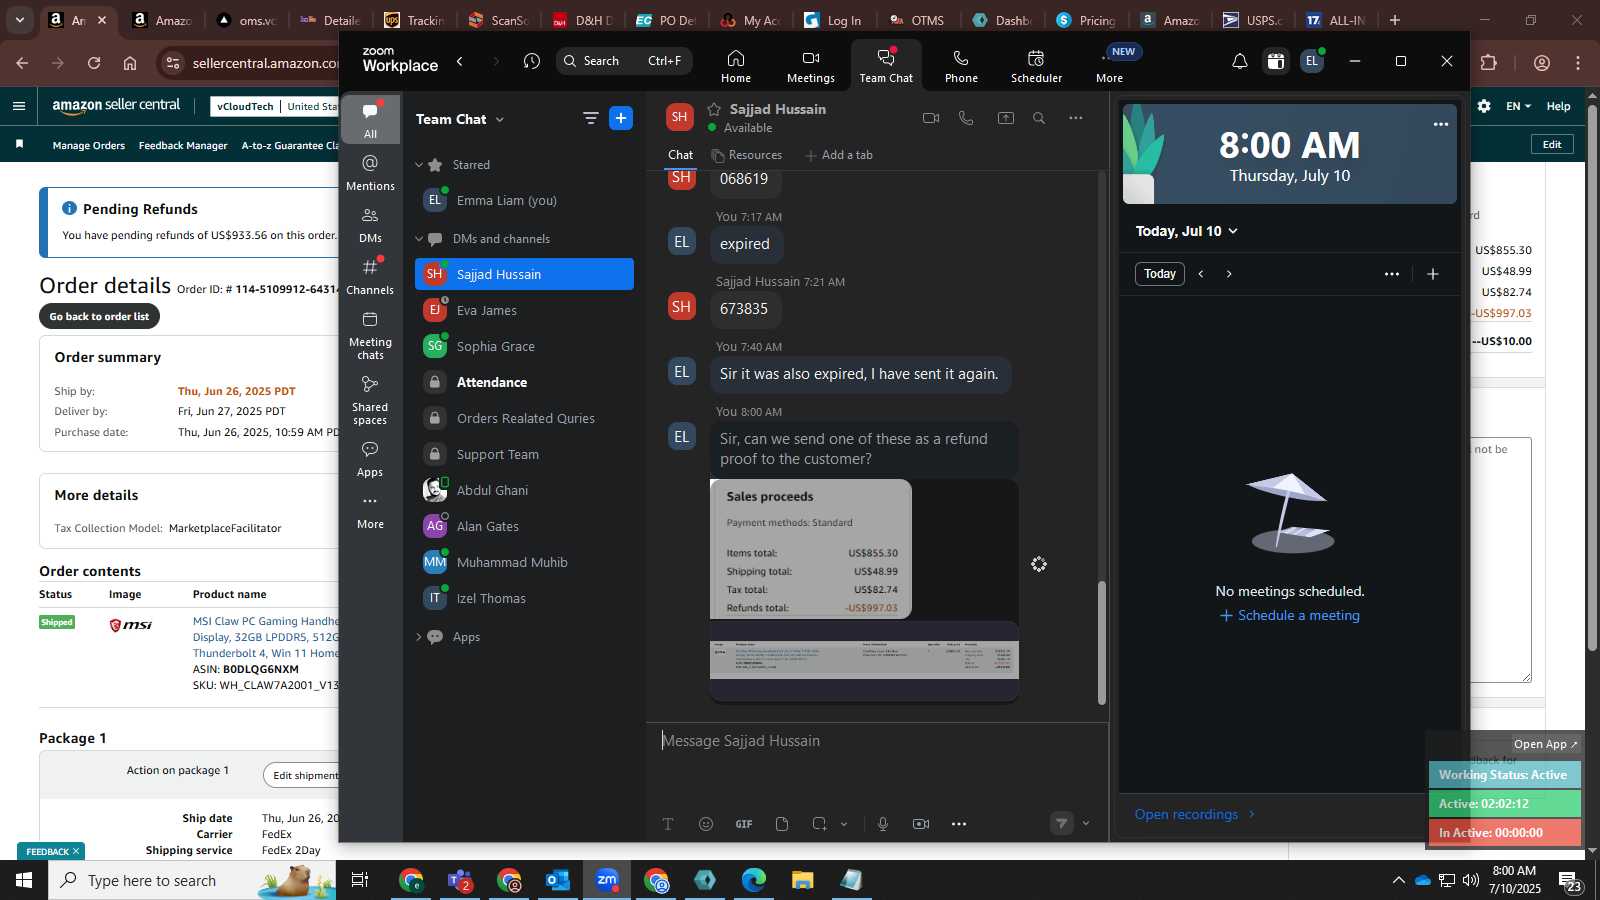
Task: Open the Sales proceeds image thumbnail
Action: pos(811,549)
